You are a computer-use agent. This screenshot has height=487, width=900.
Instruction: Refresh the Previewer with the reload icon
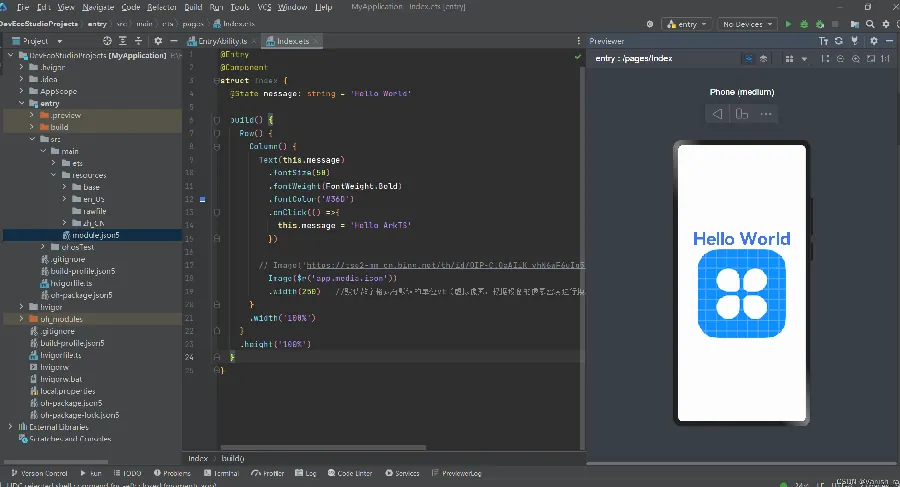[839, 41]
